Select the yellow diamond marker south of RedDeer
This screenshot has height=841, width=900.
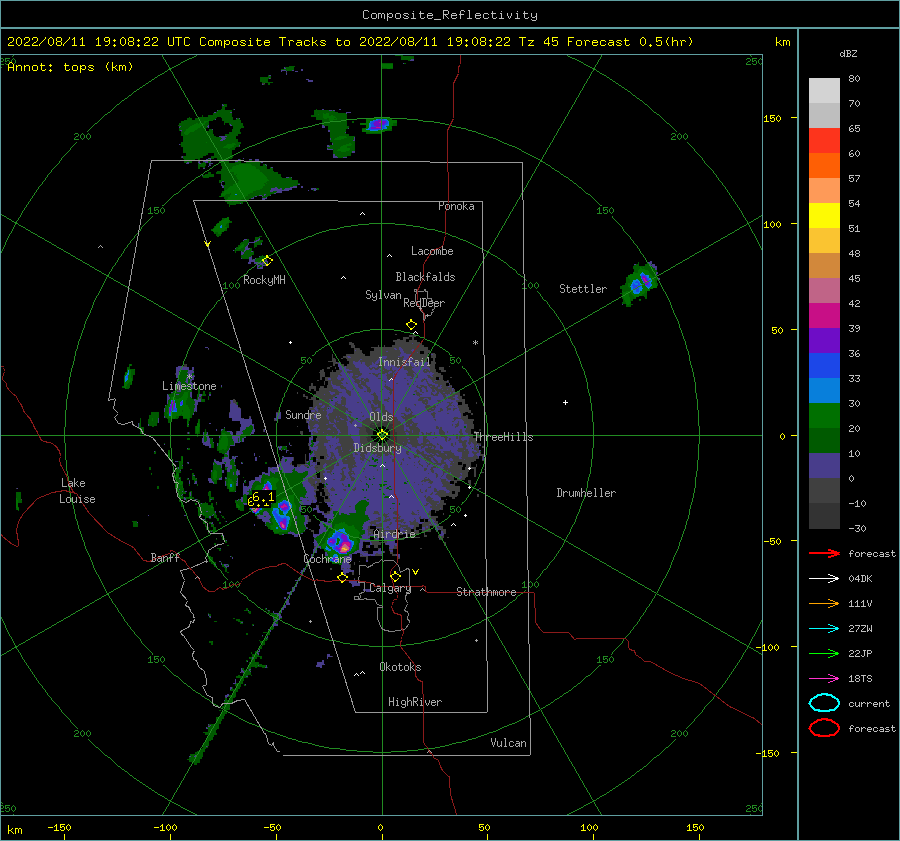[411, 325]
